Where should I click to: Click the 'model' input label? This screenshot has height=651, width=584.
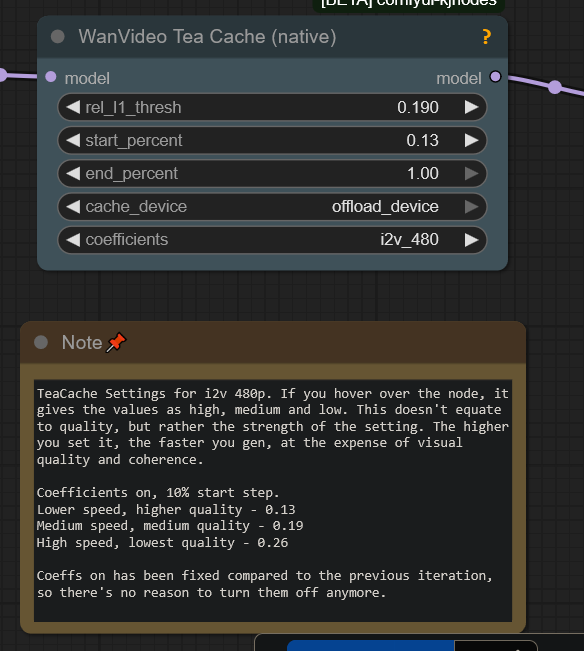tap(87, 78)
